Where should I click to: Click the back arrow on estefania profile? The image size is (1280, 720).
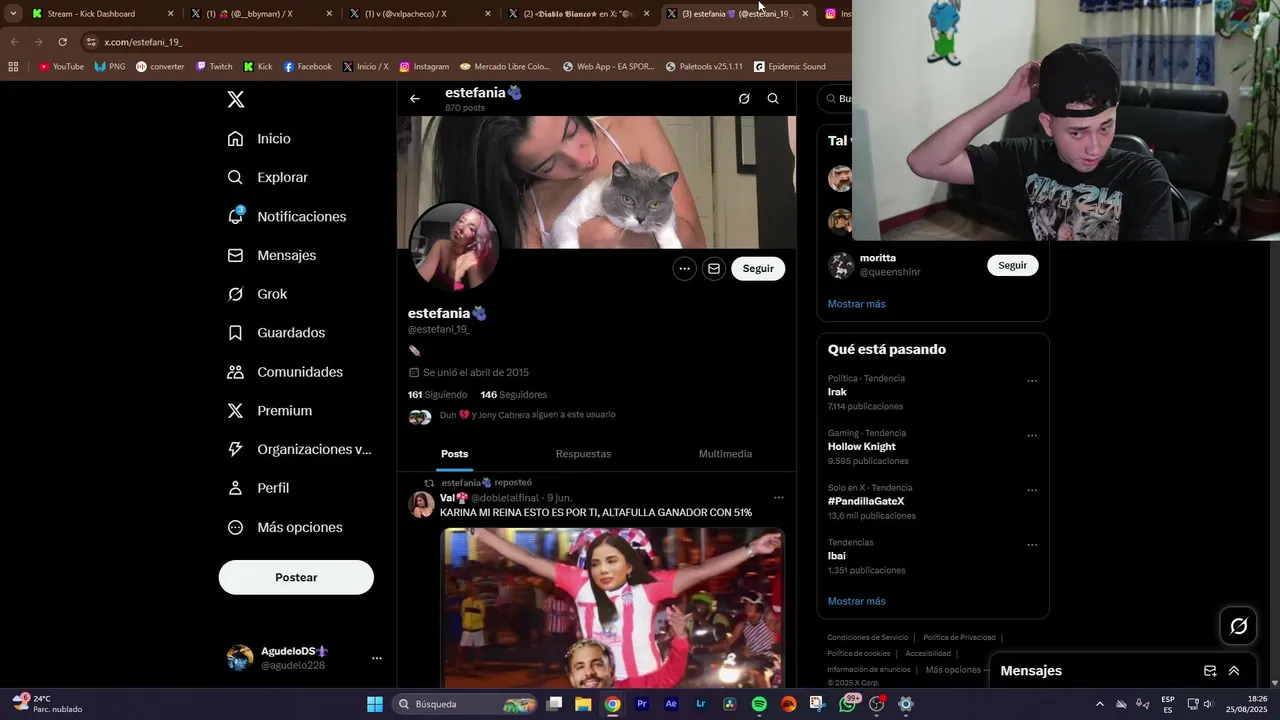(x=415, y=99)
